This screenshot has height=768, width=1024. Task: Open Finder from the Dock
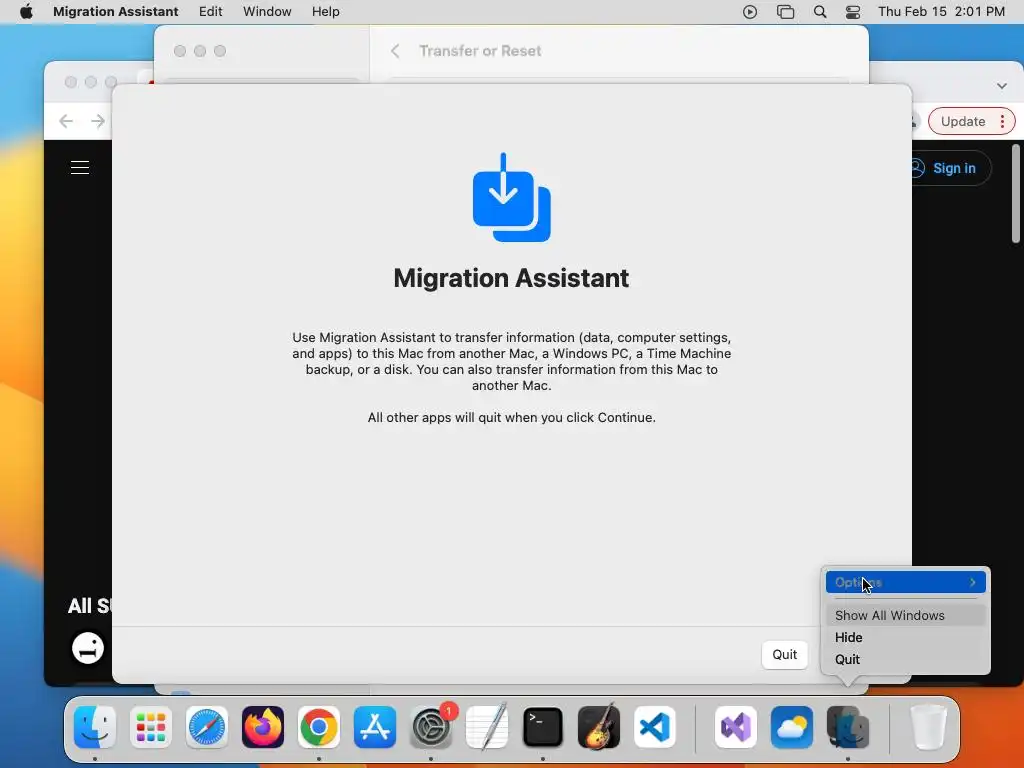click(95, 727)
